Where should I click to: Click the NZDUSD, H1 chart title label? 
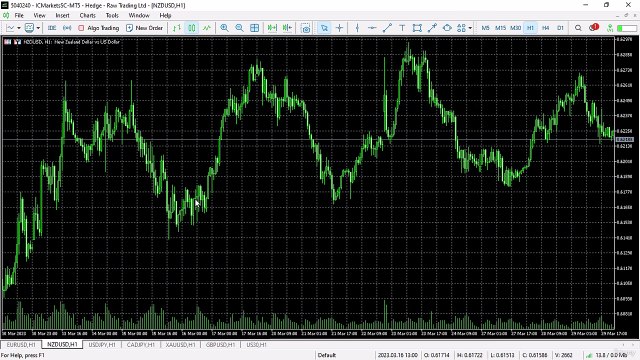pyautogui.click(x=71, y=42)
